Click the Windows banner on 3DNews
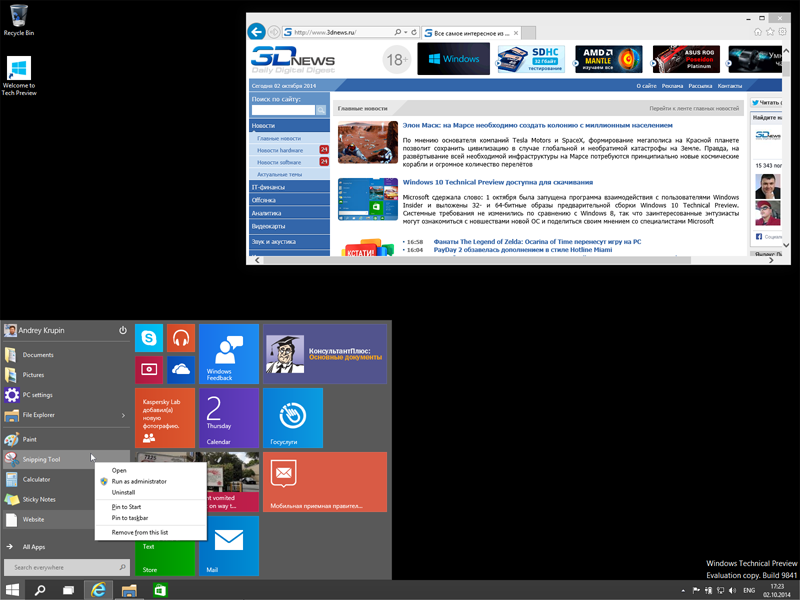The width and height of the screenshot is (800, 600). [x=453, y=59]
